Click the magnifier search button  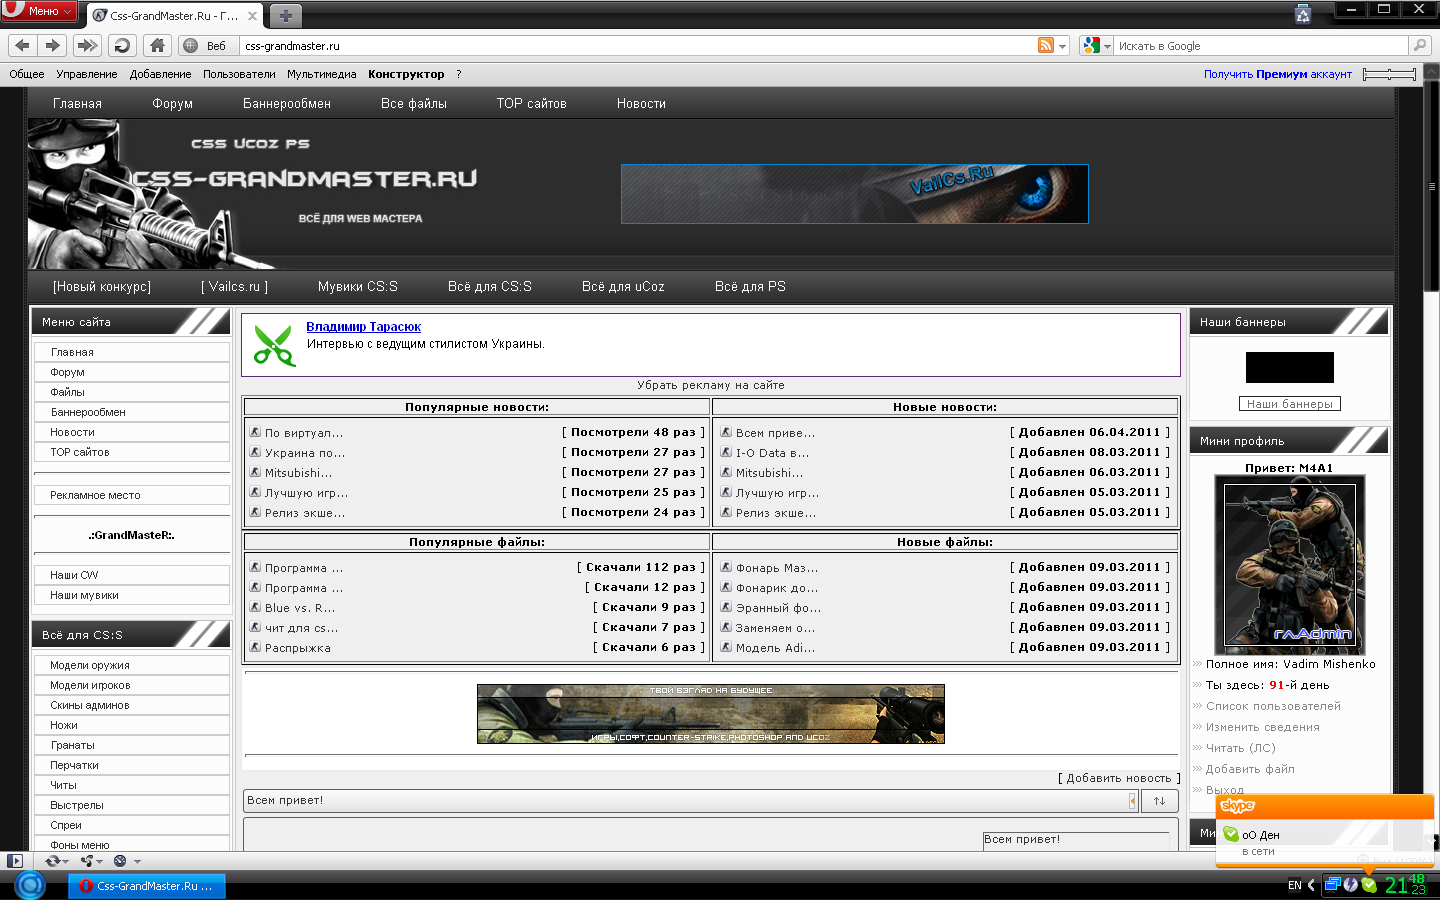pyautogui.click(x=1419, y=45)
